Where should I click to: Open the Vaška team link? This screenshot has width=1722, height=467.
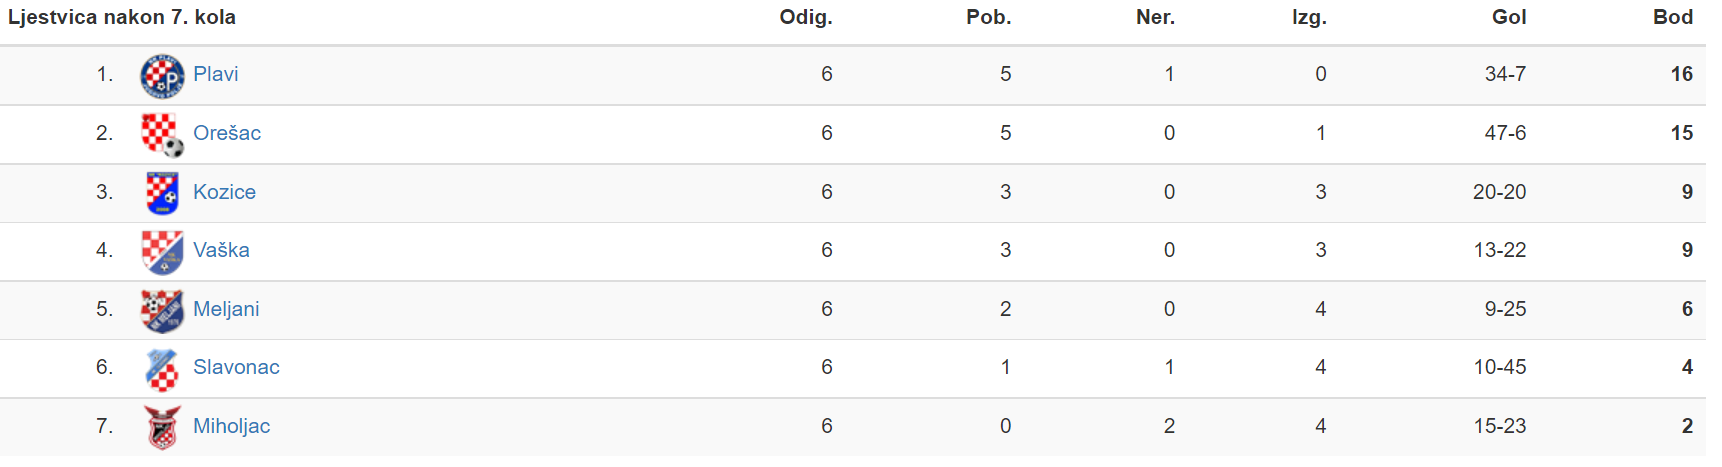pyautogui.click(x=221, y=250)
